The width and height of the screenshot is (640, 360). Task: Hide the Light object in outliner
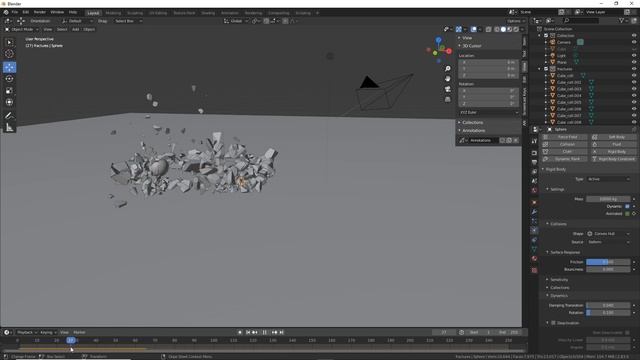pos(634,56)
